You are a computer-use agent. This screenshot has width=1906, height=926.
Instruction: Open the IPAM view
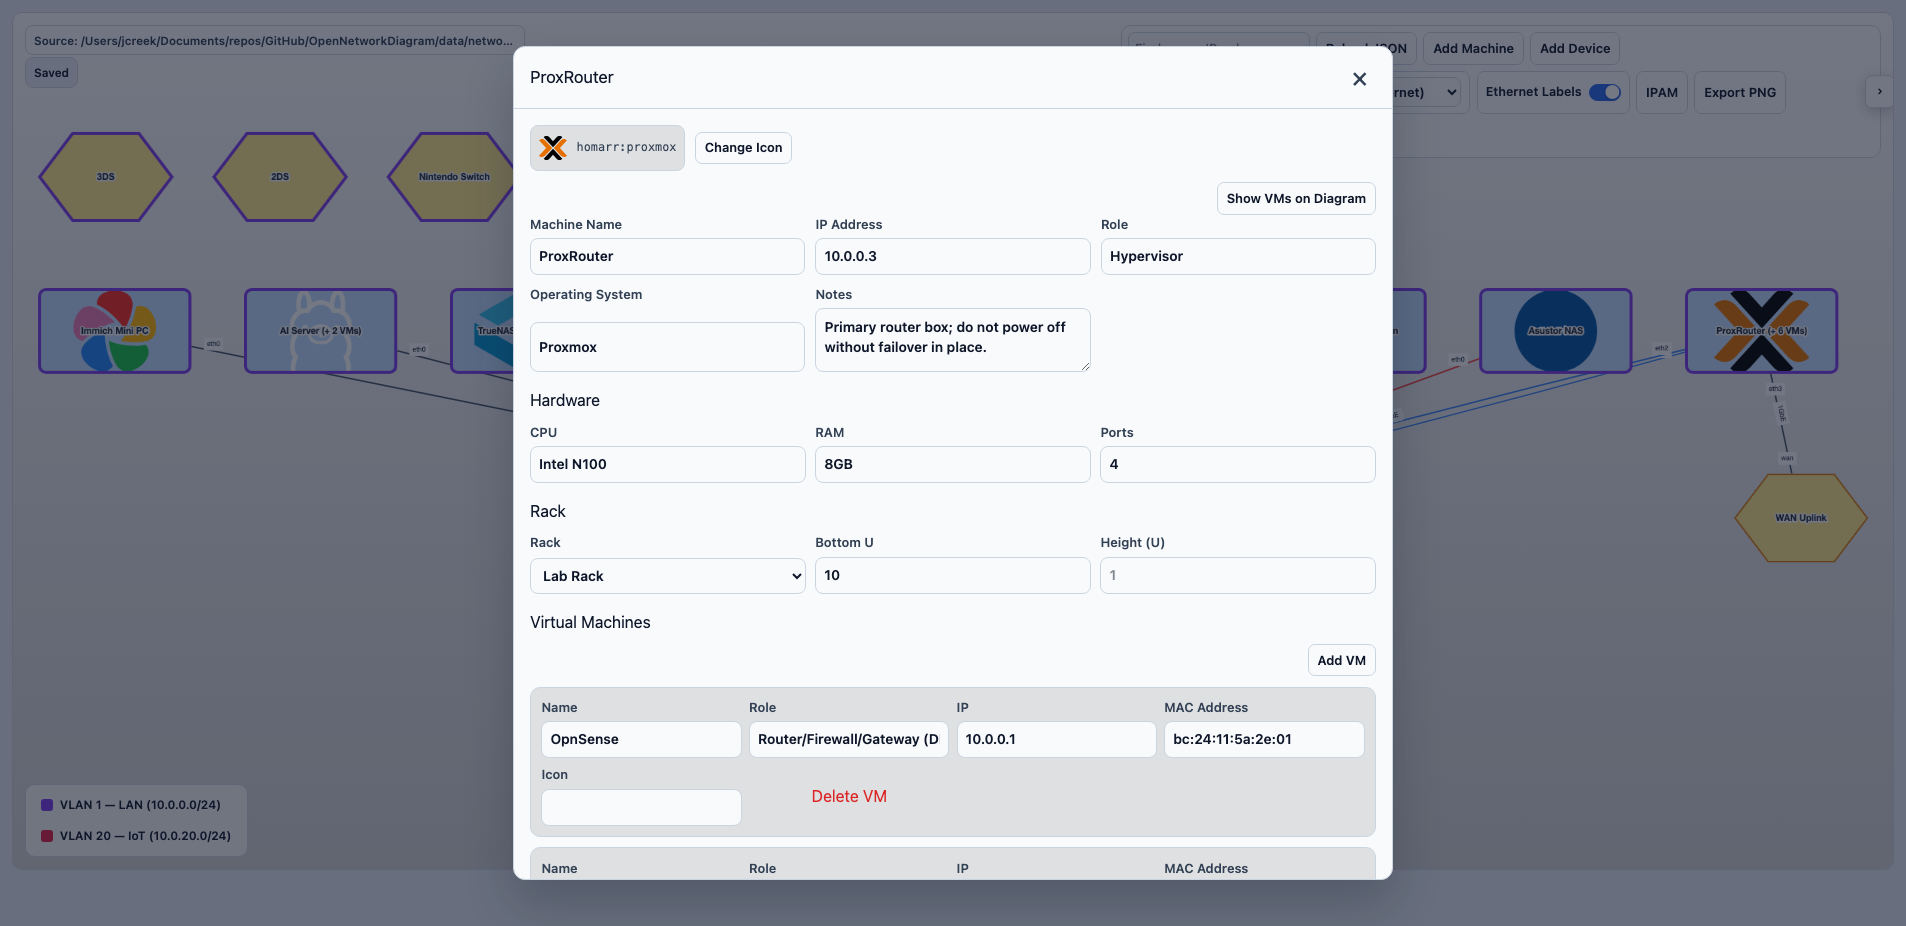[x=1661, y=92]
